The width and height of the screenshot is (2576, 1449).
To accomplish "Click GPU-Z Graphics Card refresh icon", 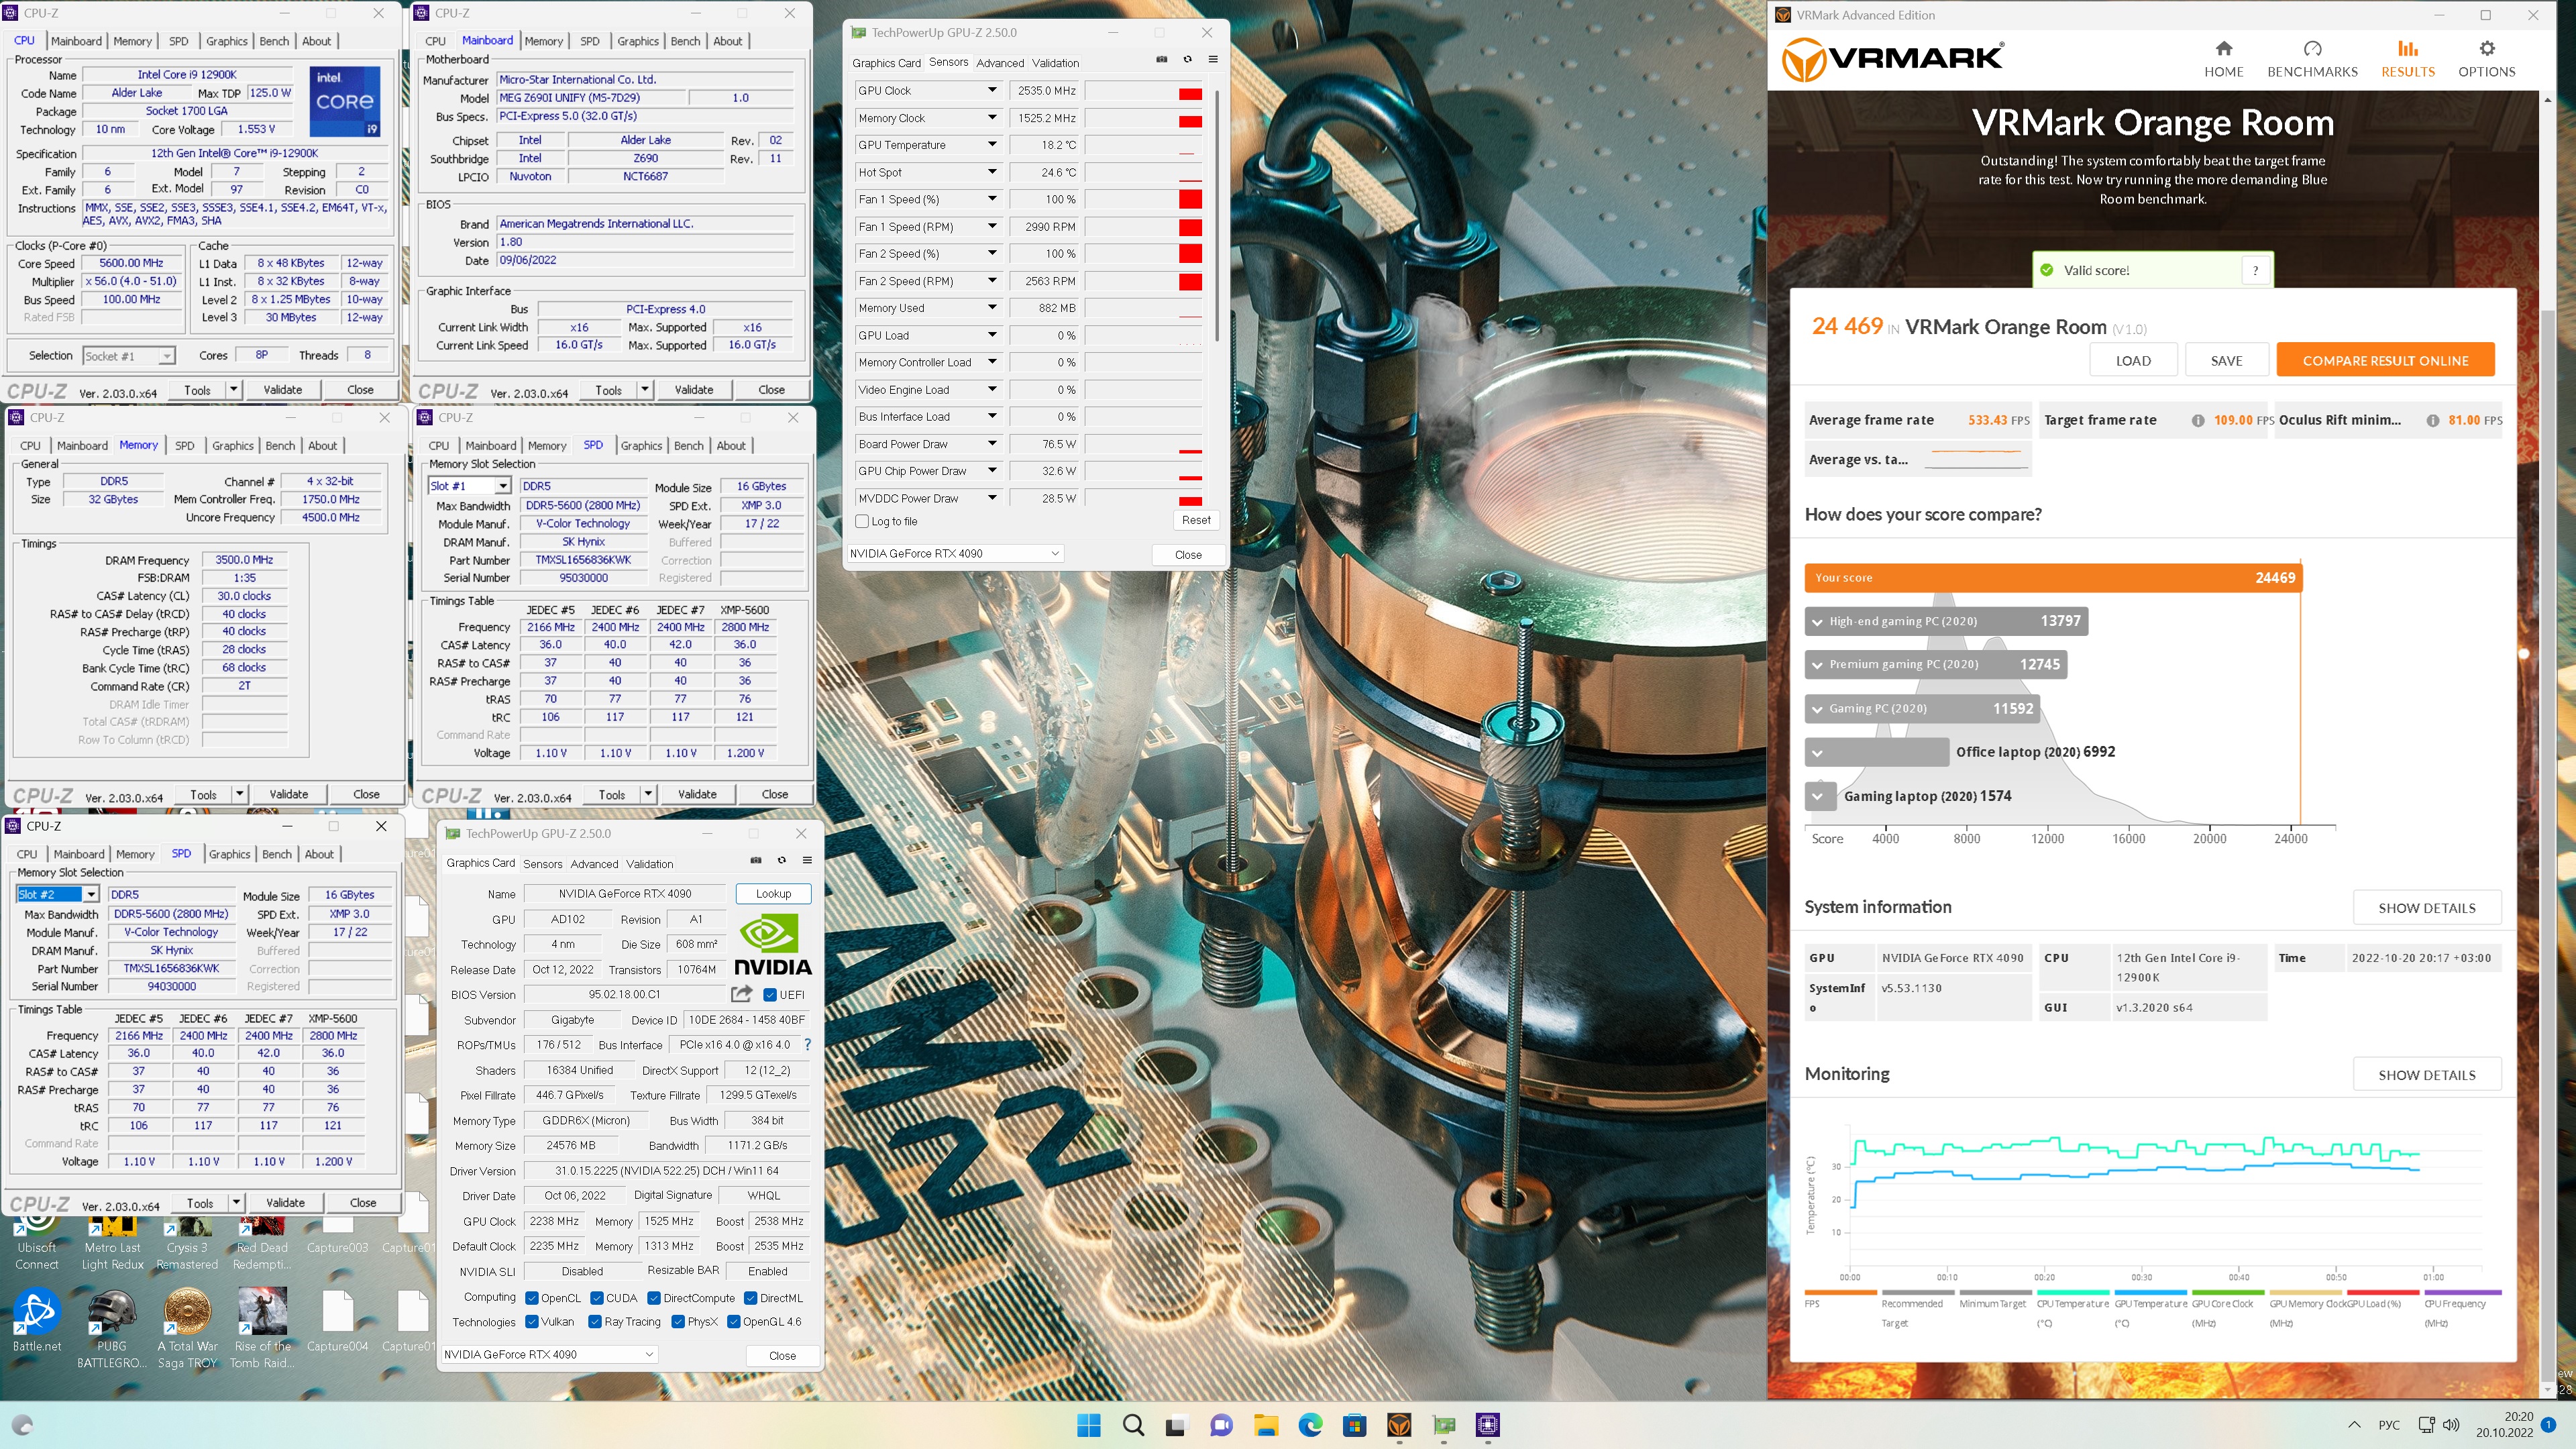I will [782, 860].
